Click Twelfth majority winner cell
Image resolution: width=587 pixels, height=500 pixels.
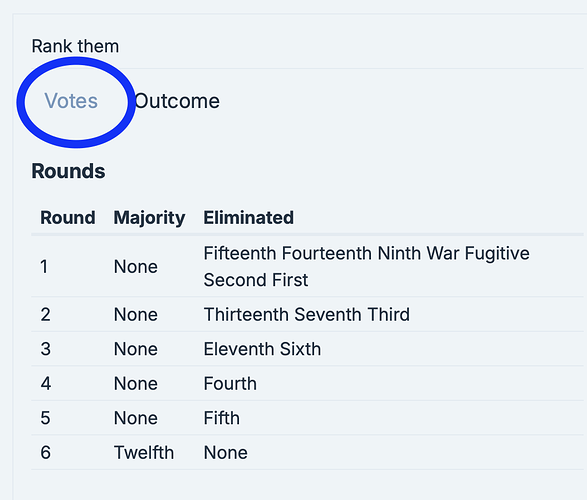(144, 452)
